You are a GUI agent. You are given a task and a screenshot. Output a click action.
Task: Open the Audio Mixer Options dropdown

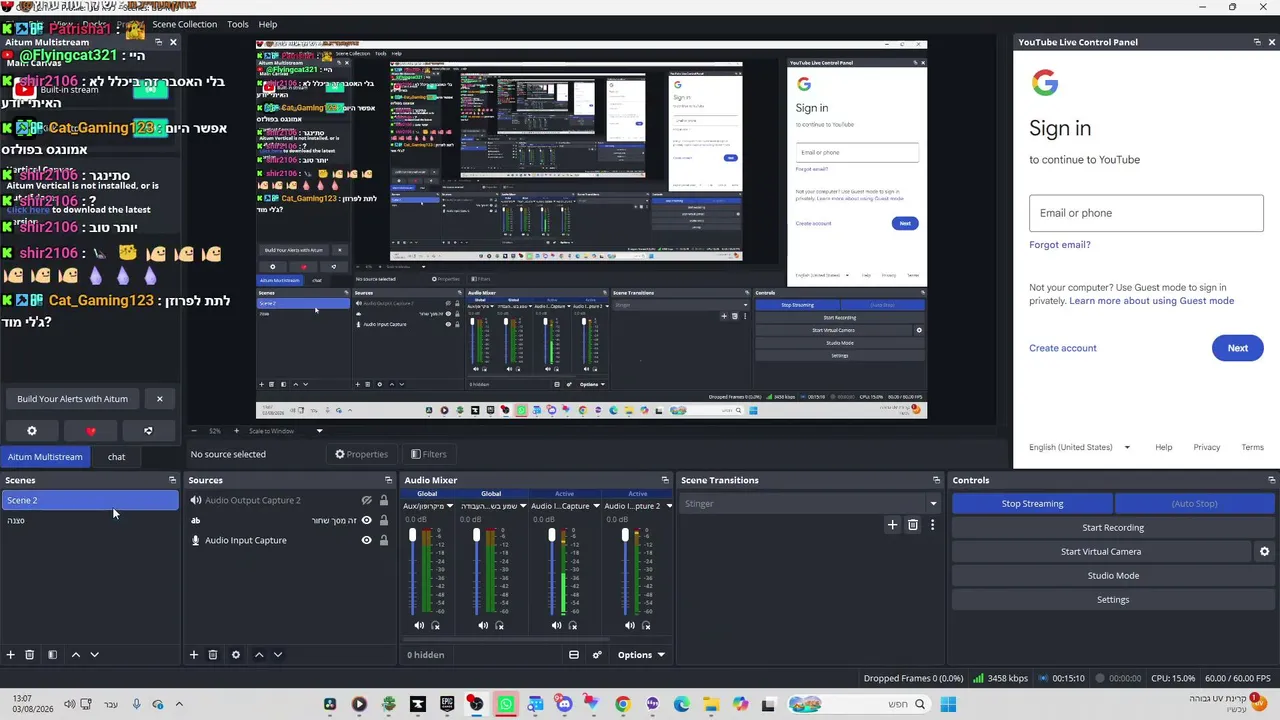(641, 655)
